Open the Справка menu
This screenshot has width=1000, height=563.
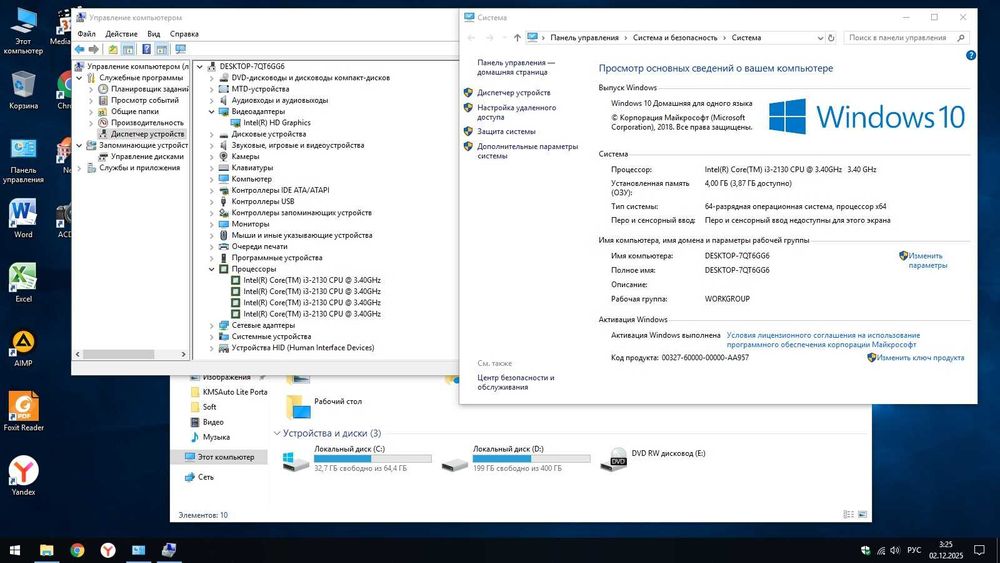tap(184, 34)
